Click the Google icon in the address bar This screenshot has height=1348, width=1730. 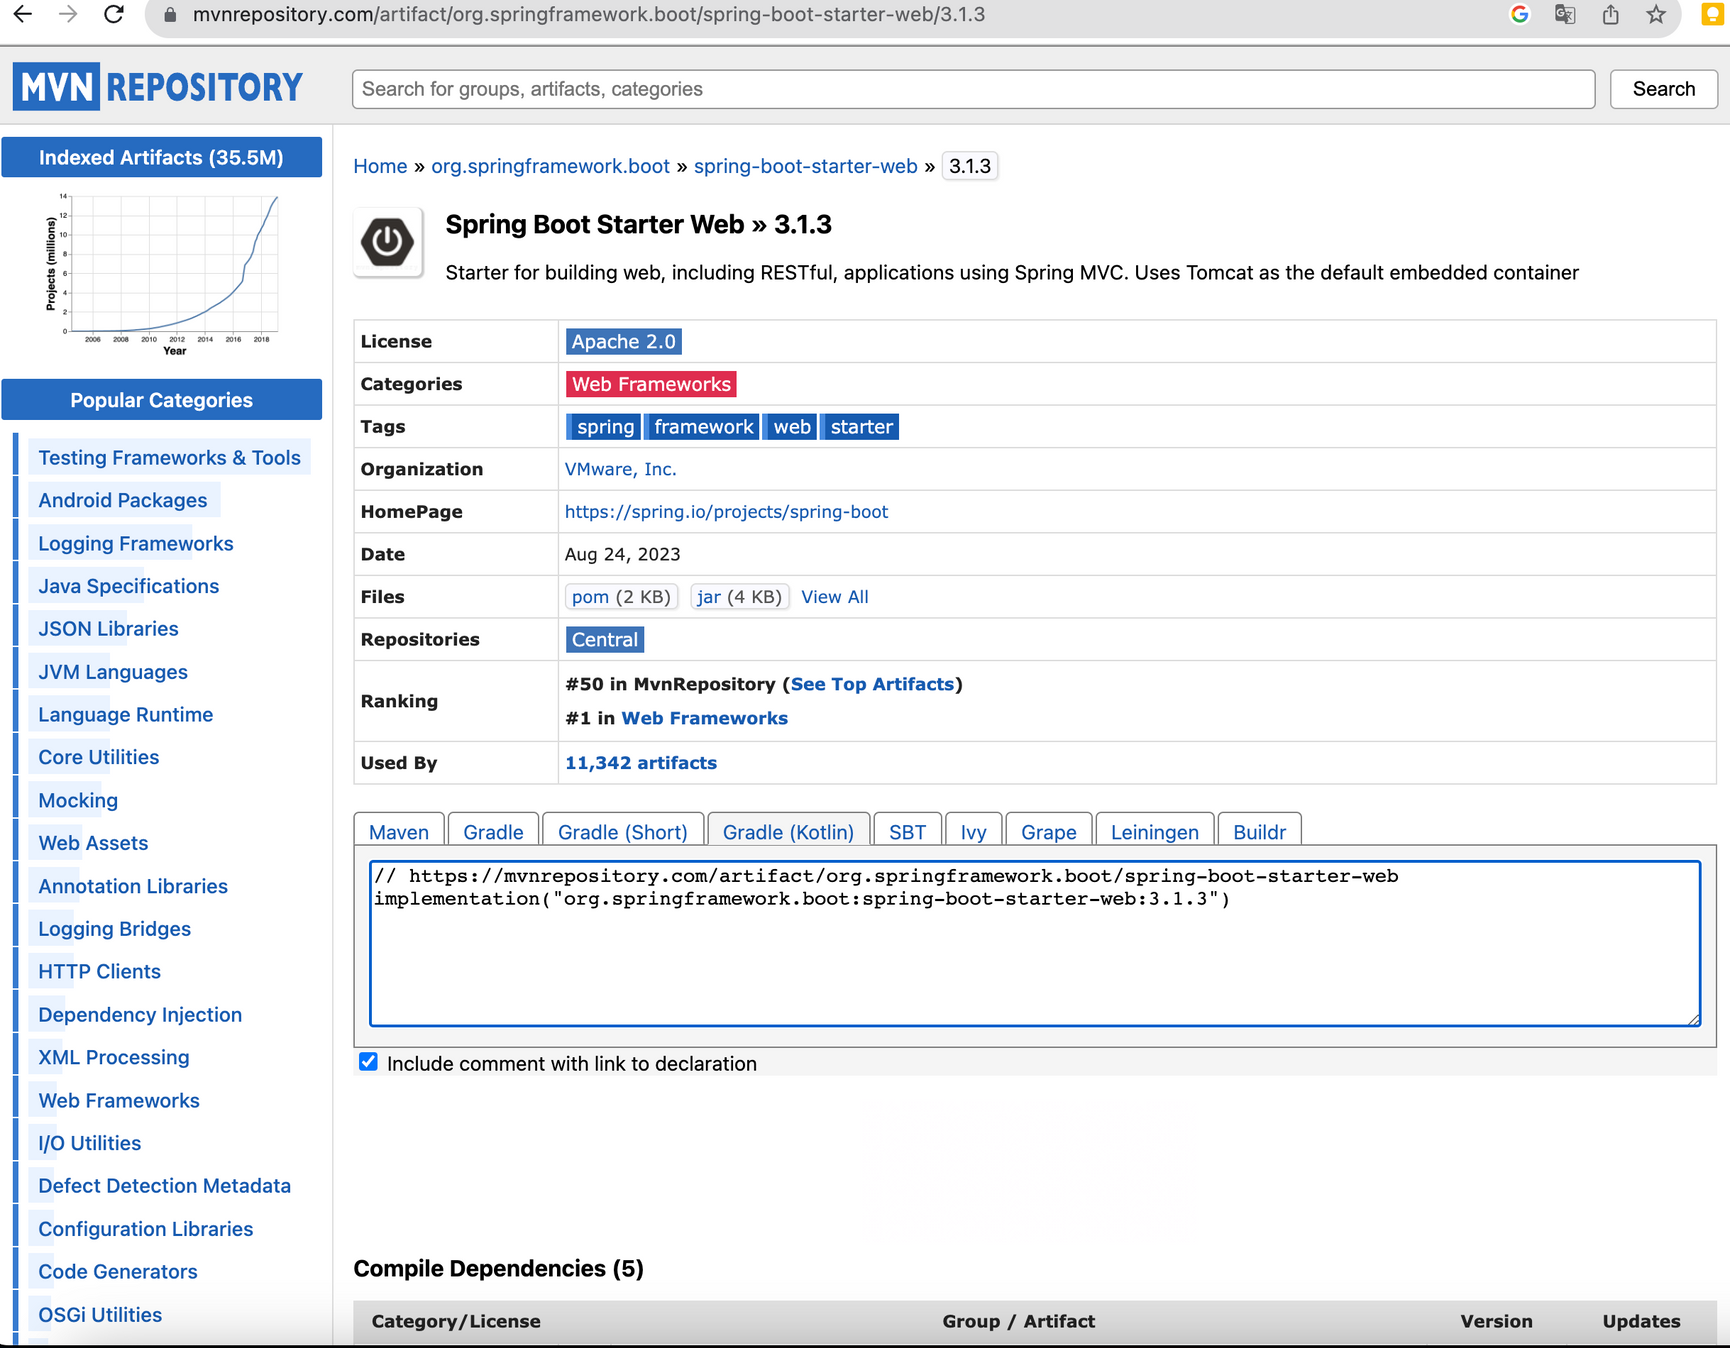[1520, 14]
